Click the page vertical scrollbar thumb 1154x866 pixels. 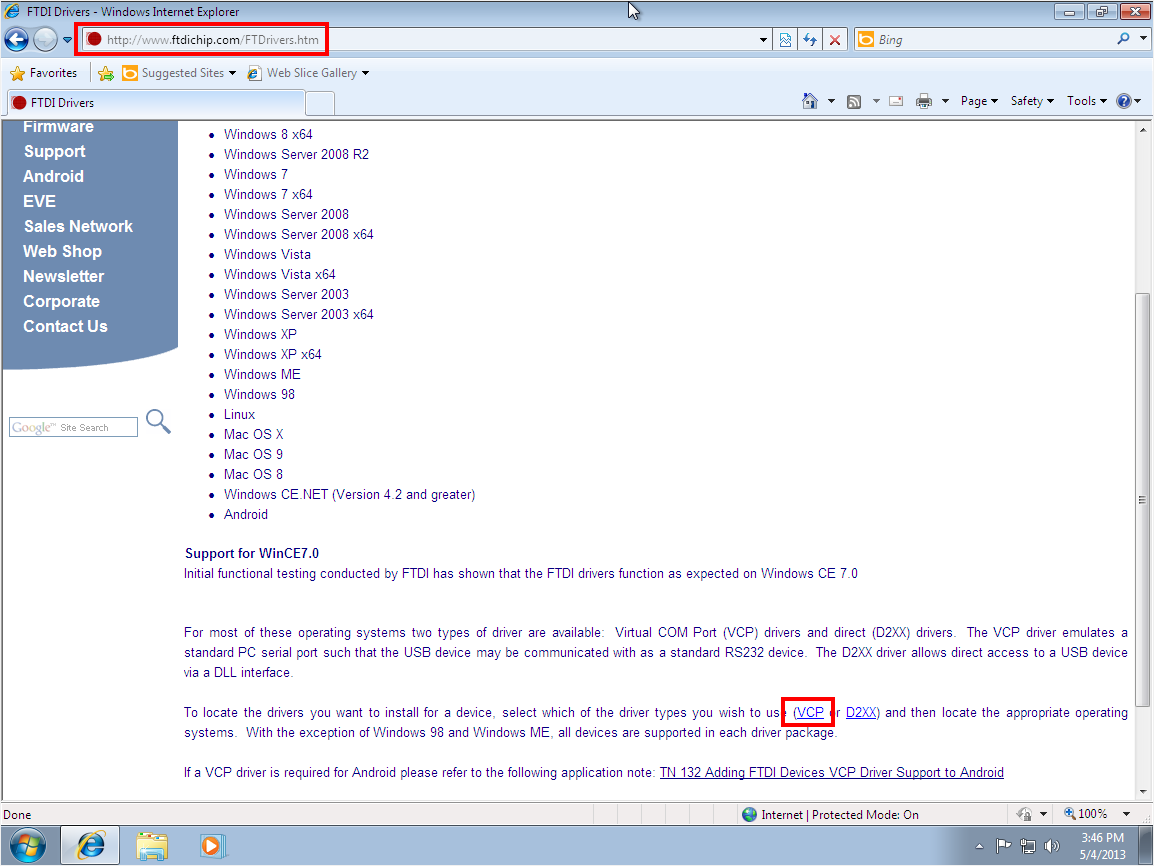coord(1142,500)
